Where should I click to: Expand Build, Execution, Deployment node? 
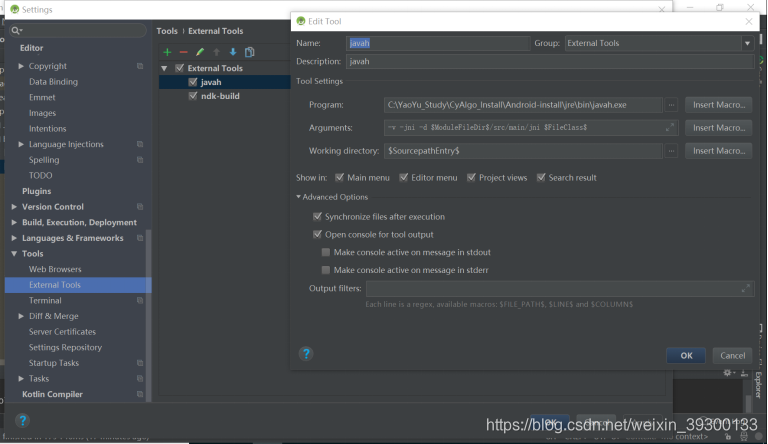pos(14,222)
